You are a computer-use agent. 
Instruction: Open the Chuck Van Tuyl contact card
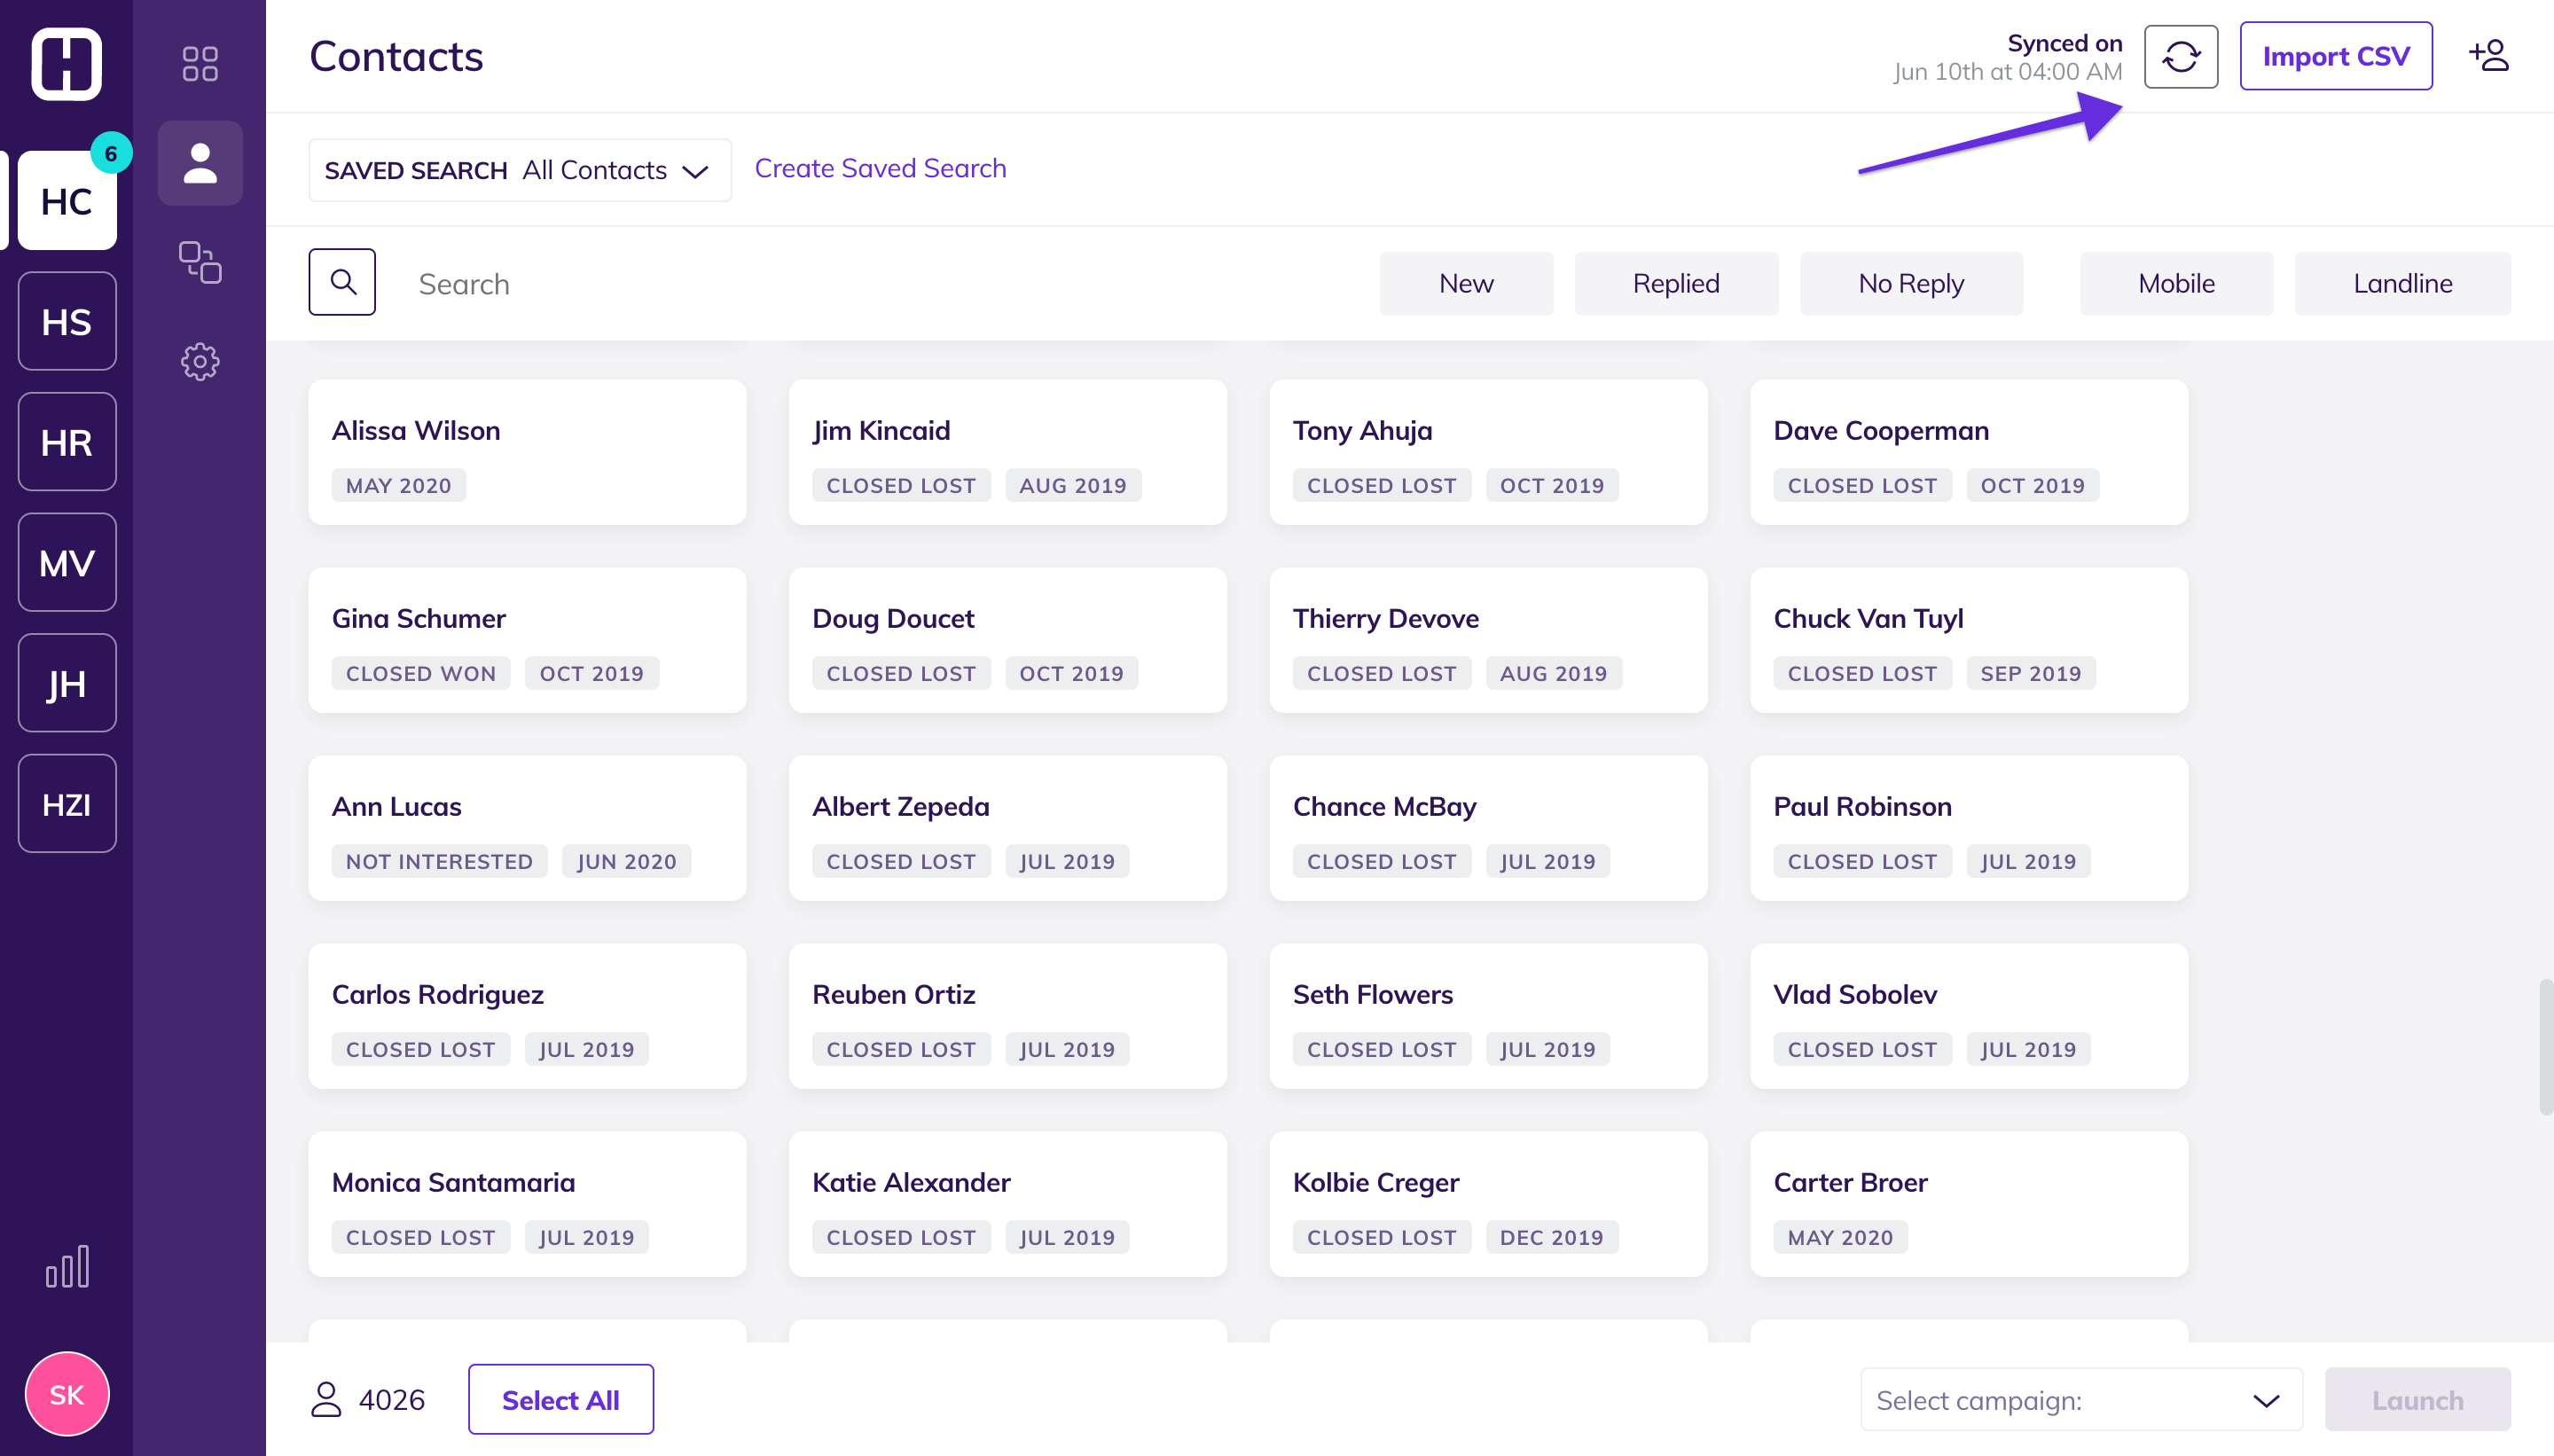click(1969, 640)
